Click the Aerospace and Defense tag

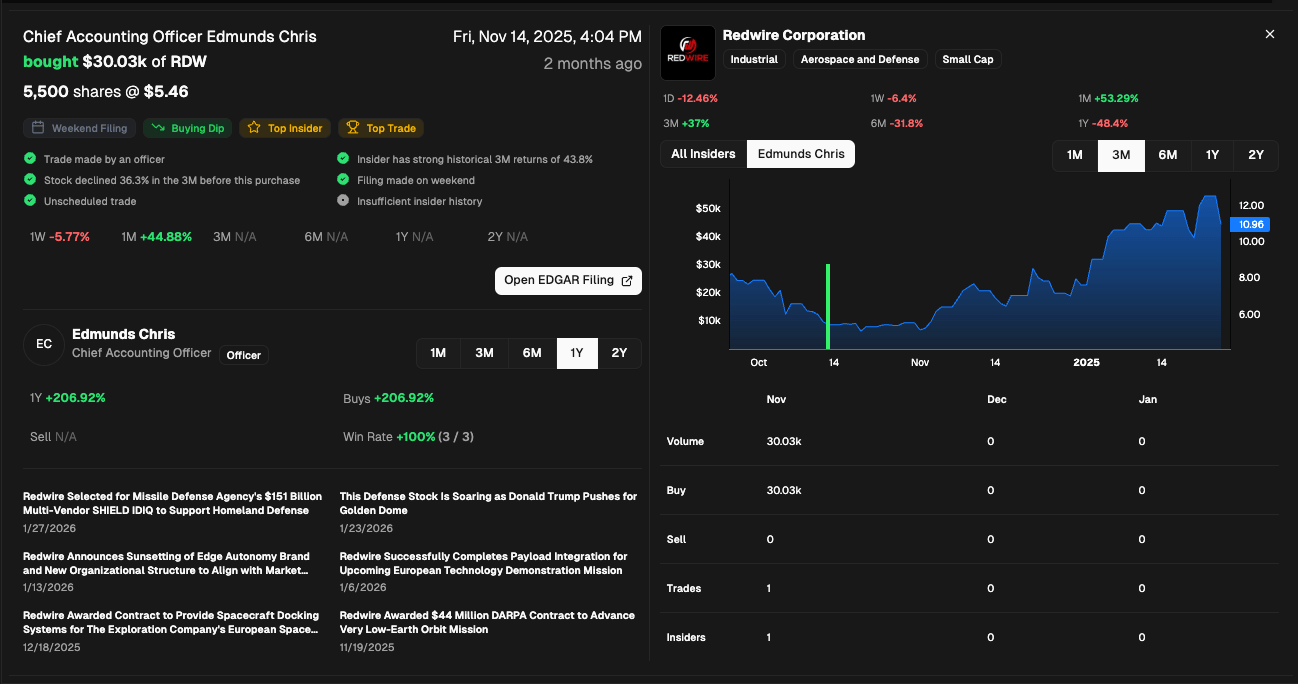pos(860,59)
